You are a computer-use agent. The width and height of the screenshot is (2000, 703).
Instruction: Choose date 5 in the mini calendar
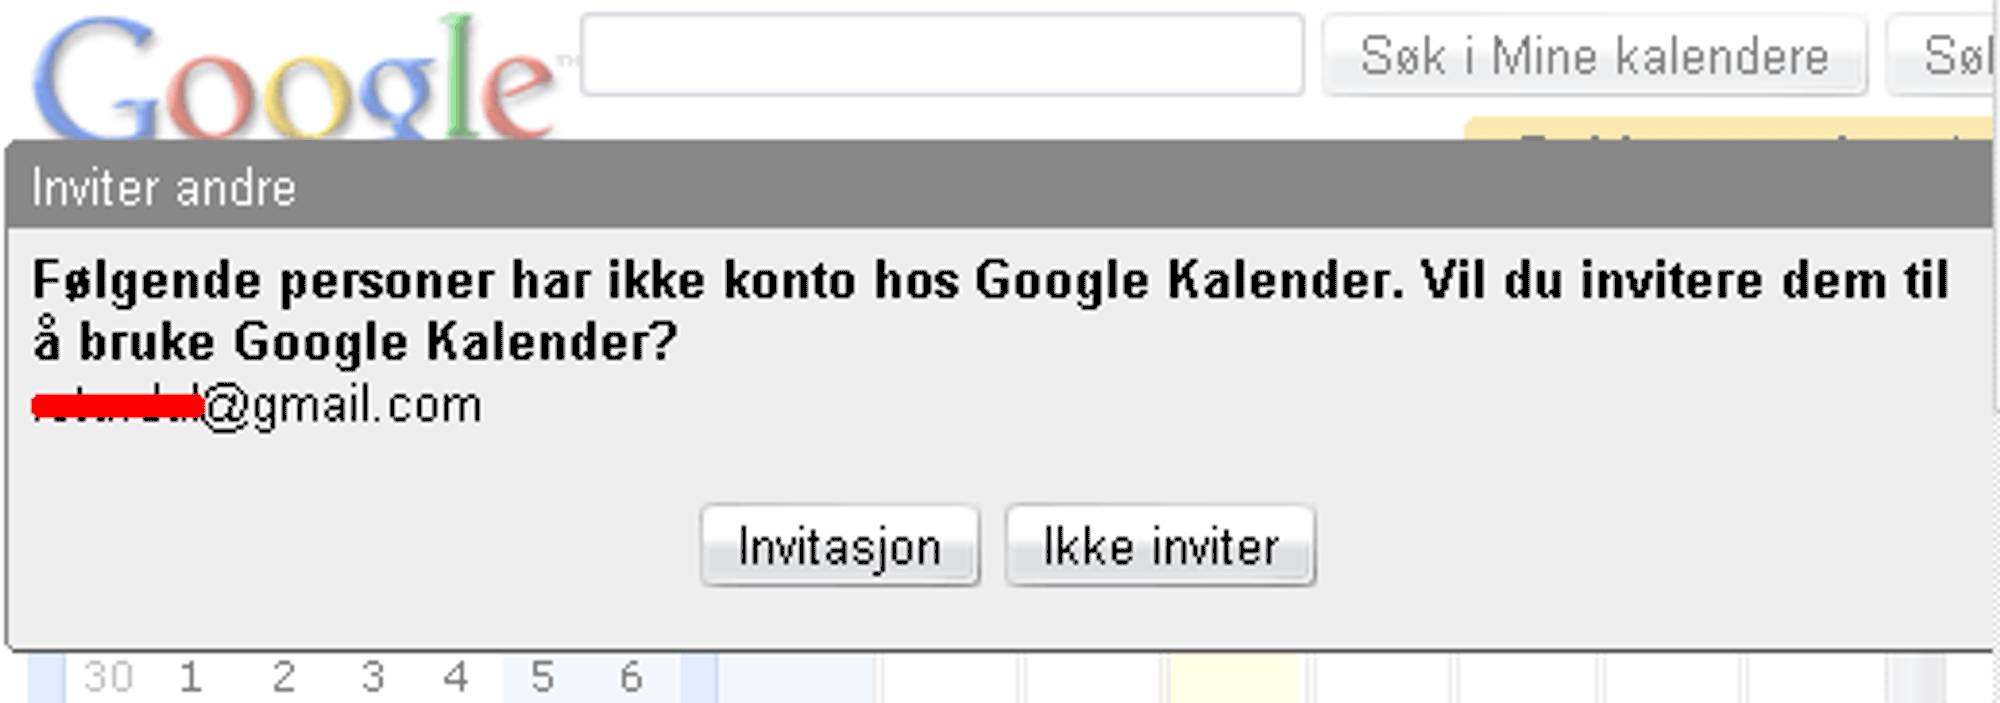point(543,678)
